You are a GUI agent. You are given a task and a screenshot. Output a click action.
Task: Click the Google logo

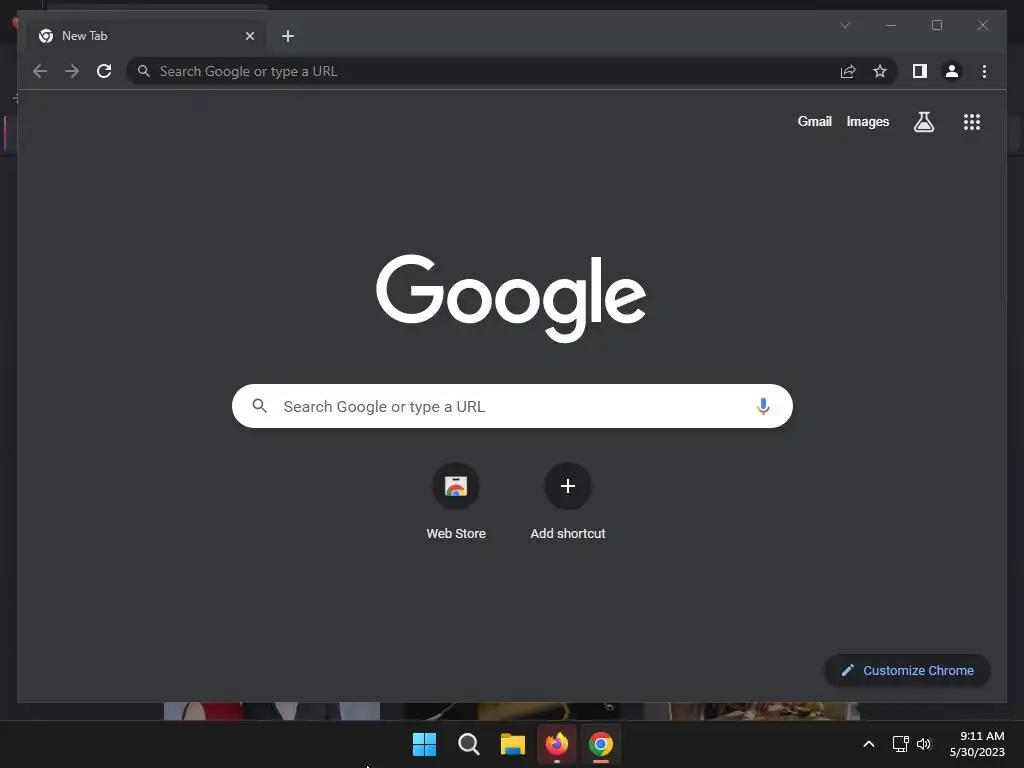pyautogui.click(x=511, y=297)
